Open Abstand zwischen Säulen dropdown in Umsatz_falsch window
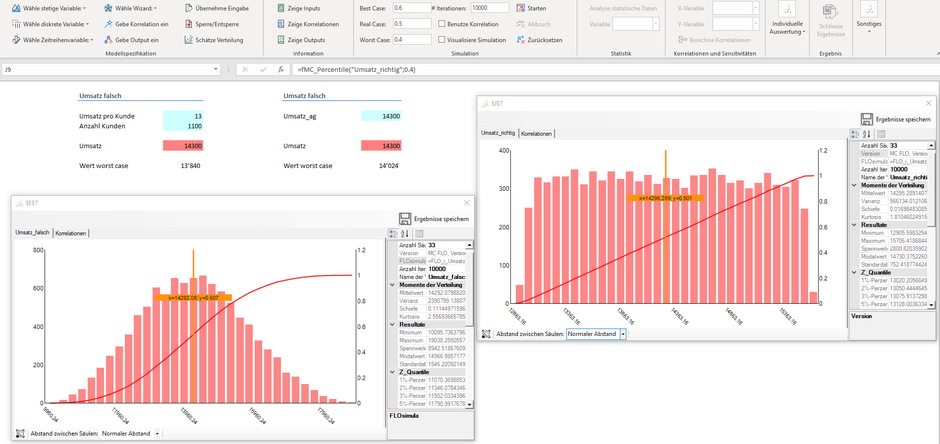Viewport: 940px width, 444px height. [x=157, y=433]
